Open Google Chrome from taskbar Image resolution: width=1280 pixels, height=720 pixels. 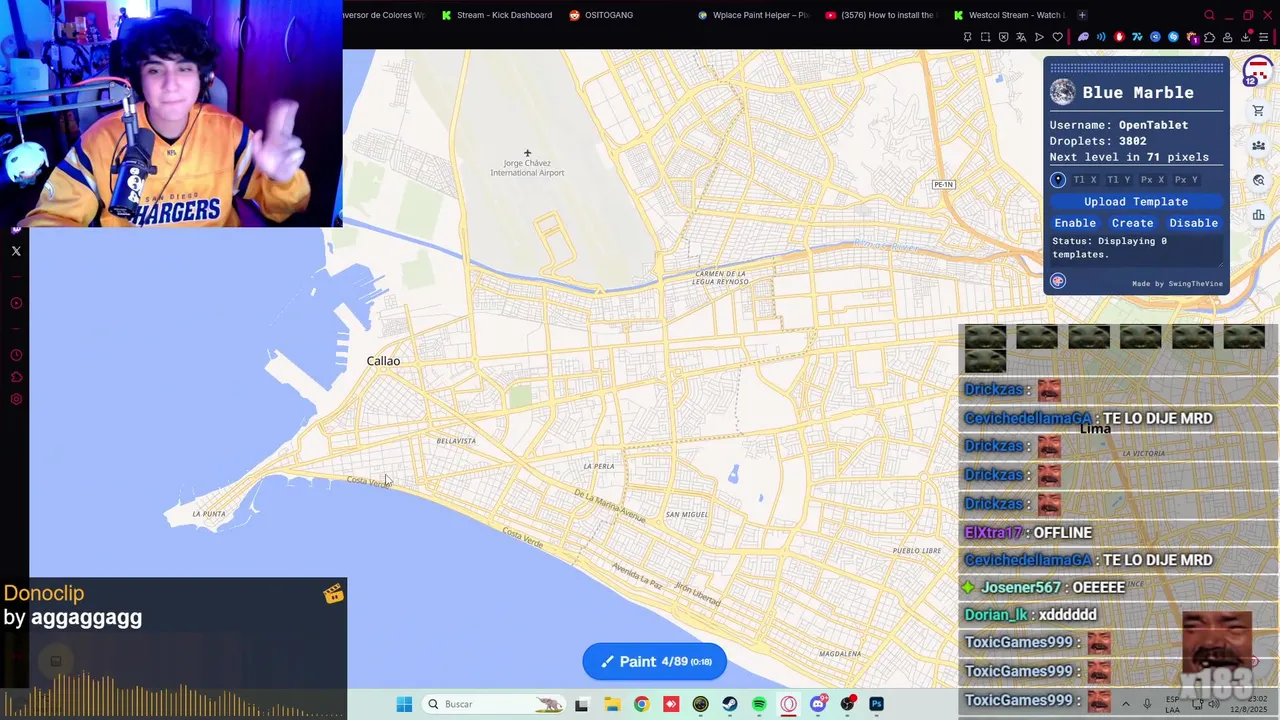tap(642, 704)
